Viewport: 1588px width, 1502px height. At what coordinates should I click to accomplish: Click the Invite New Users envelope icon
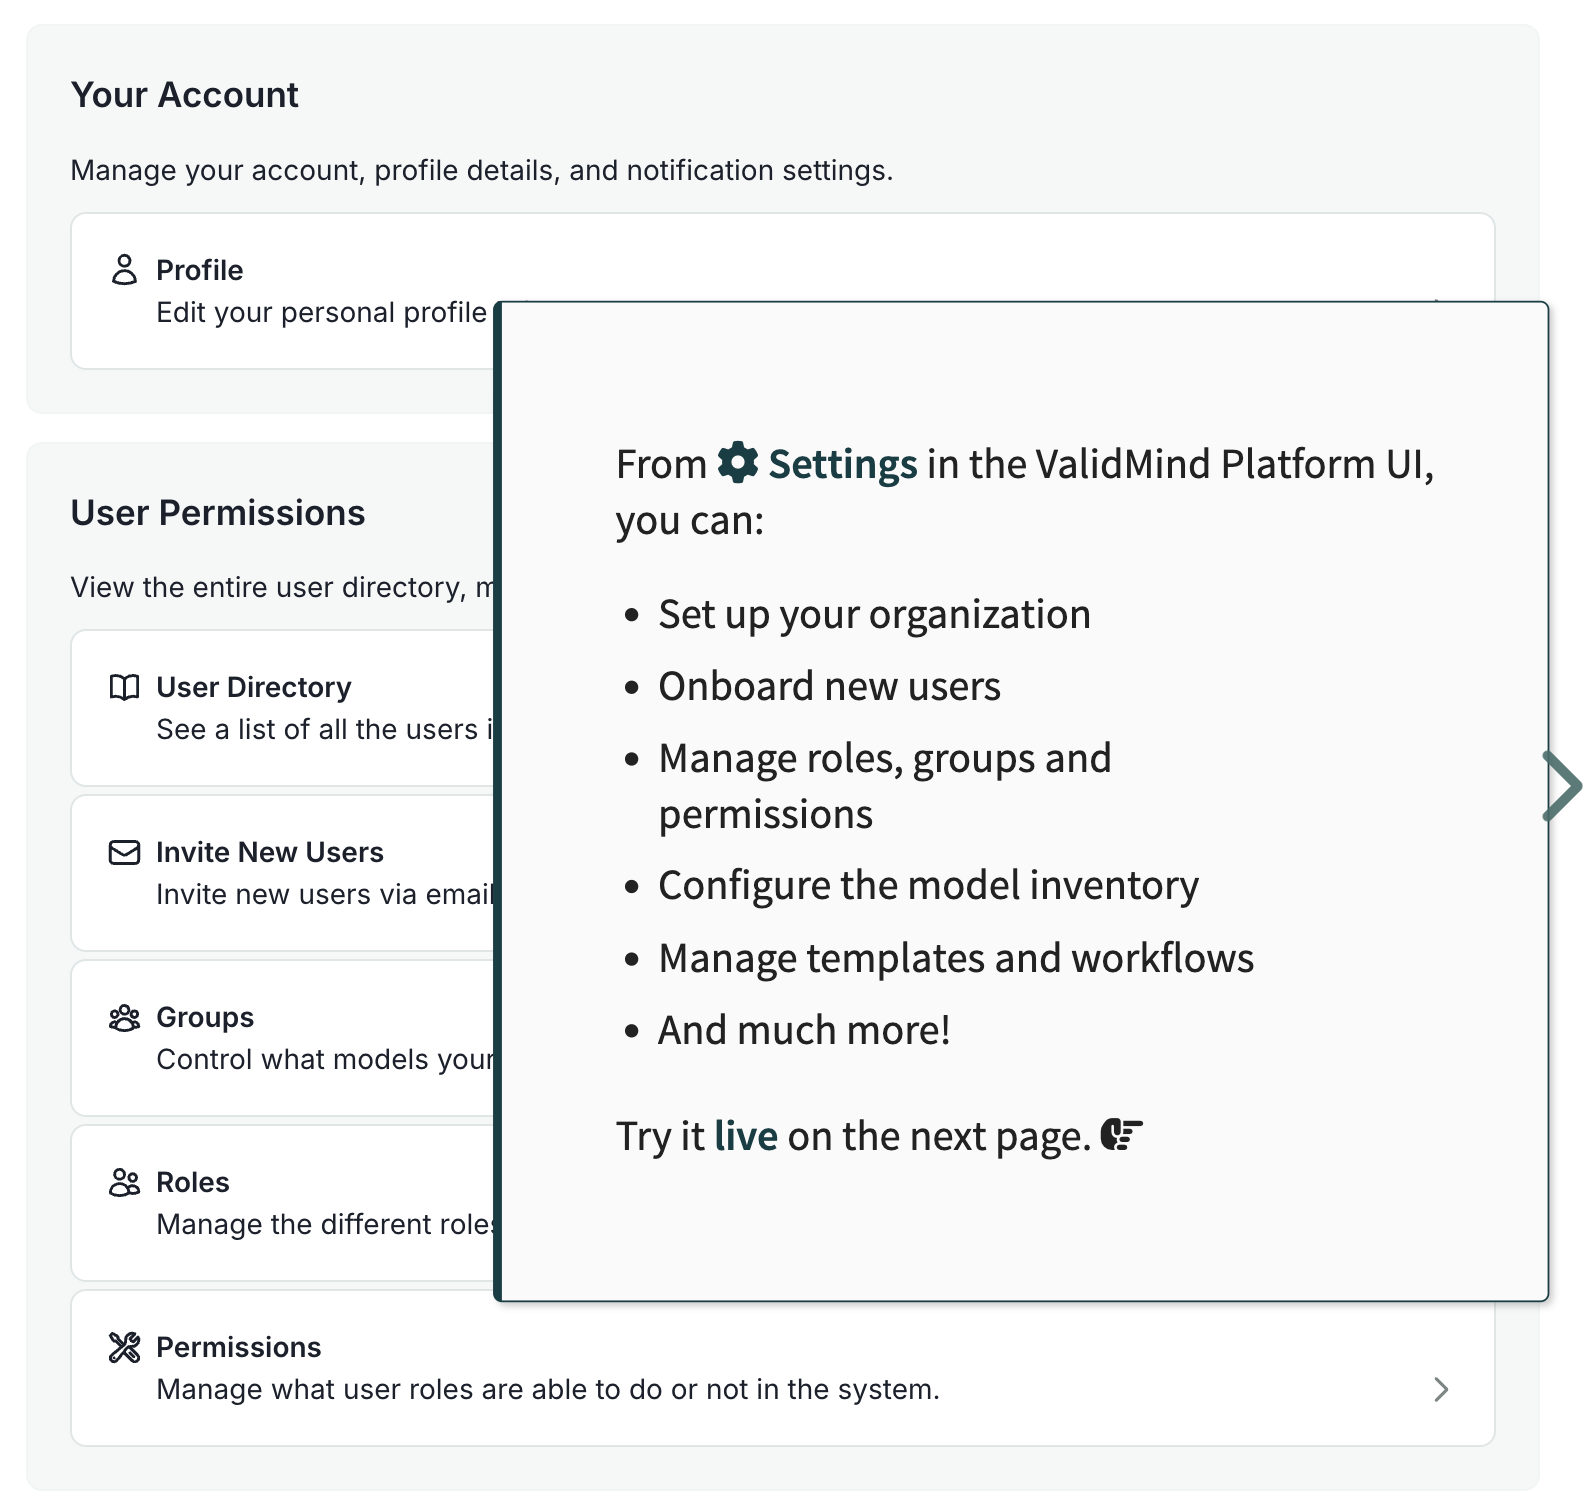[124, 853]
